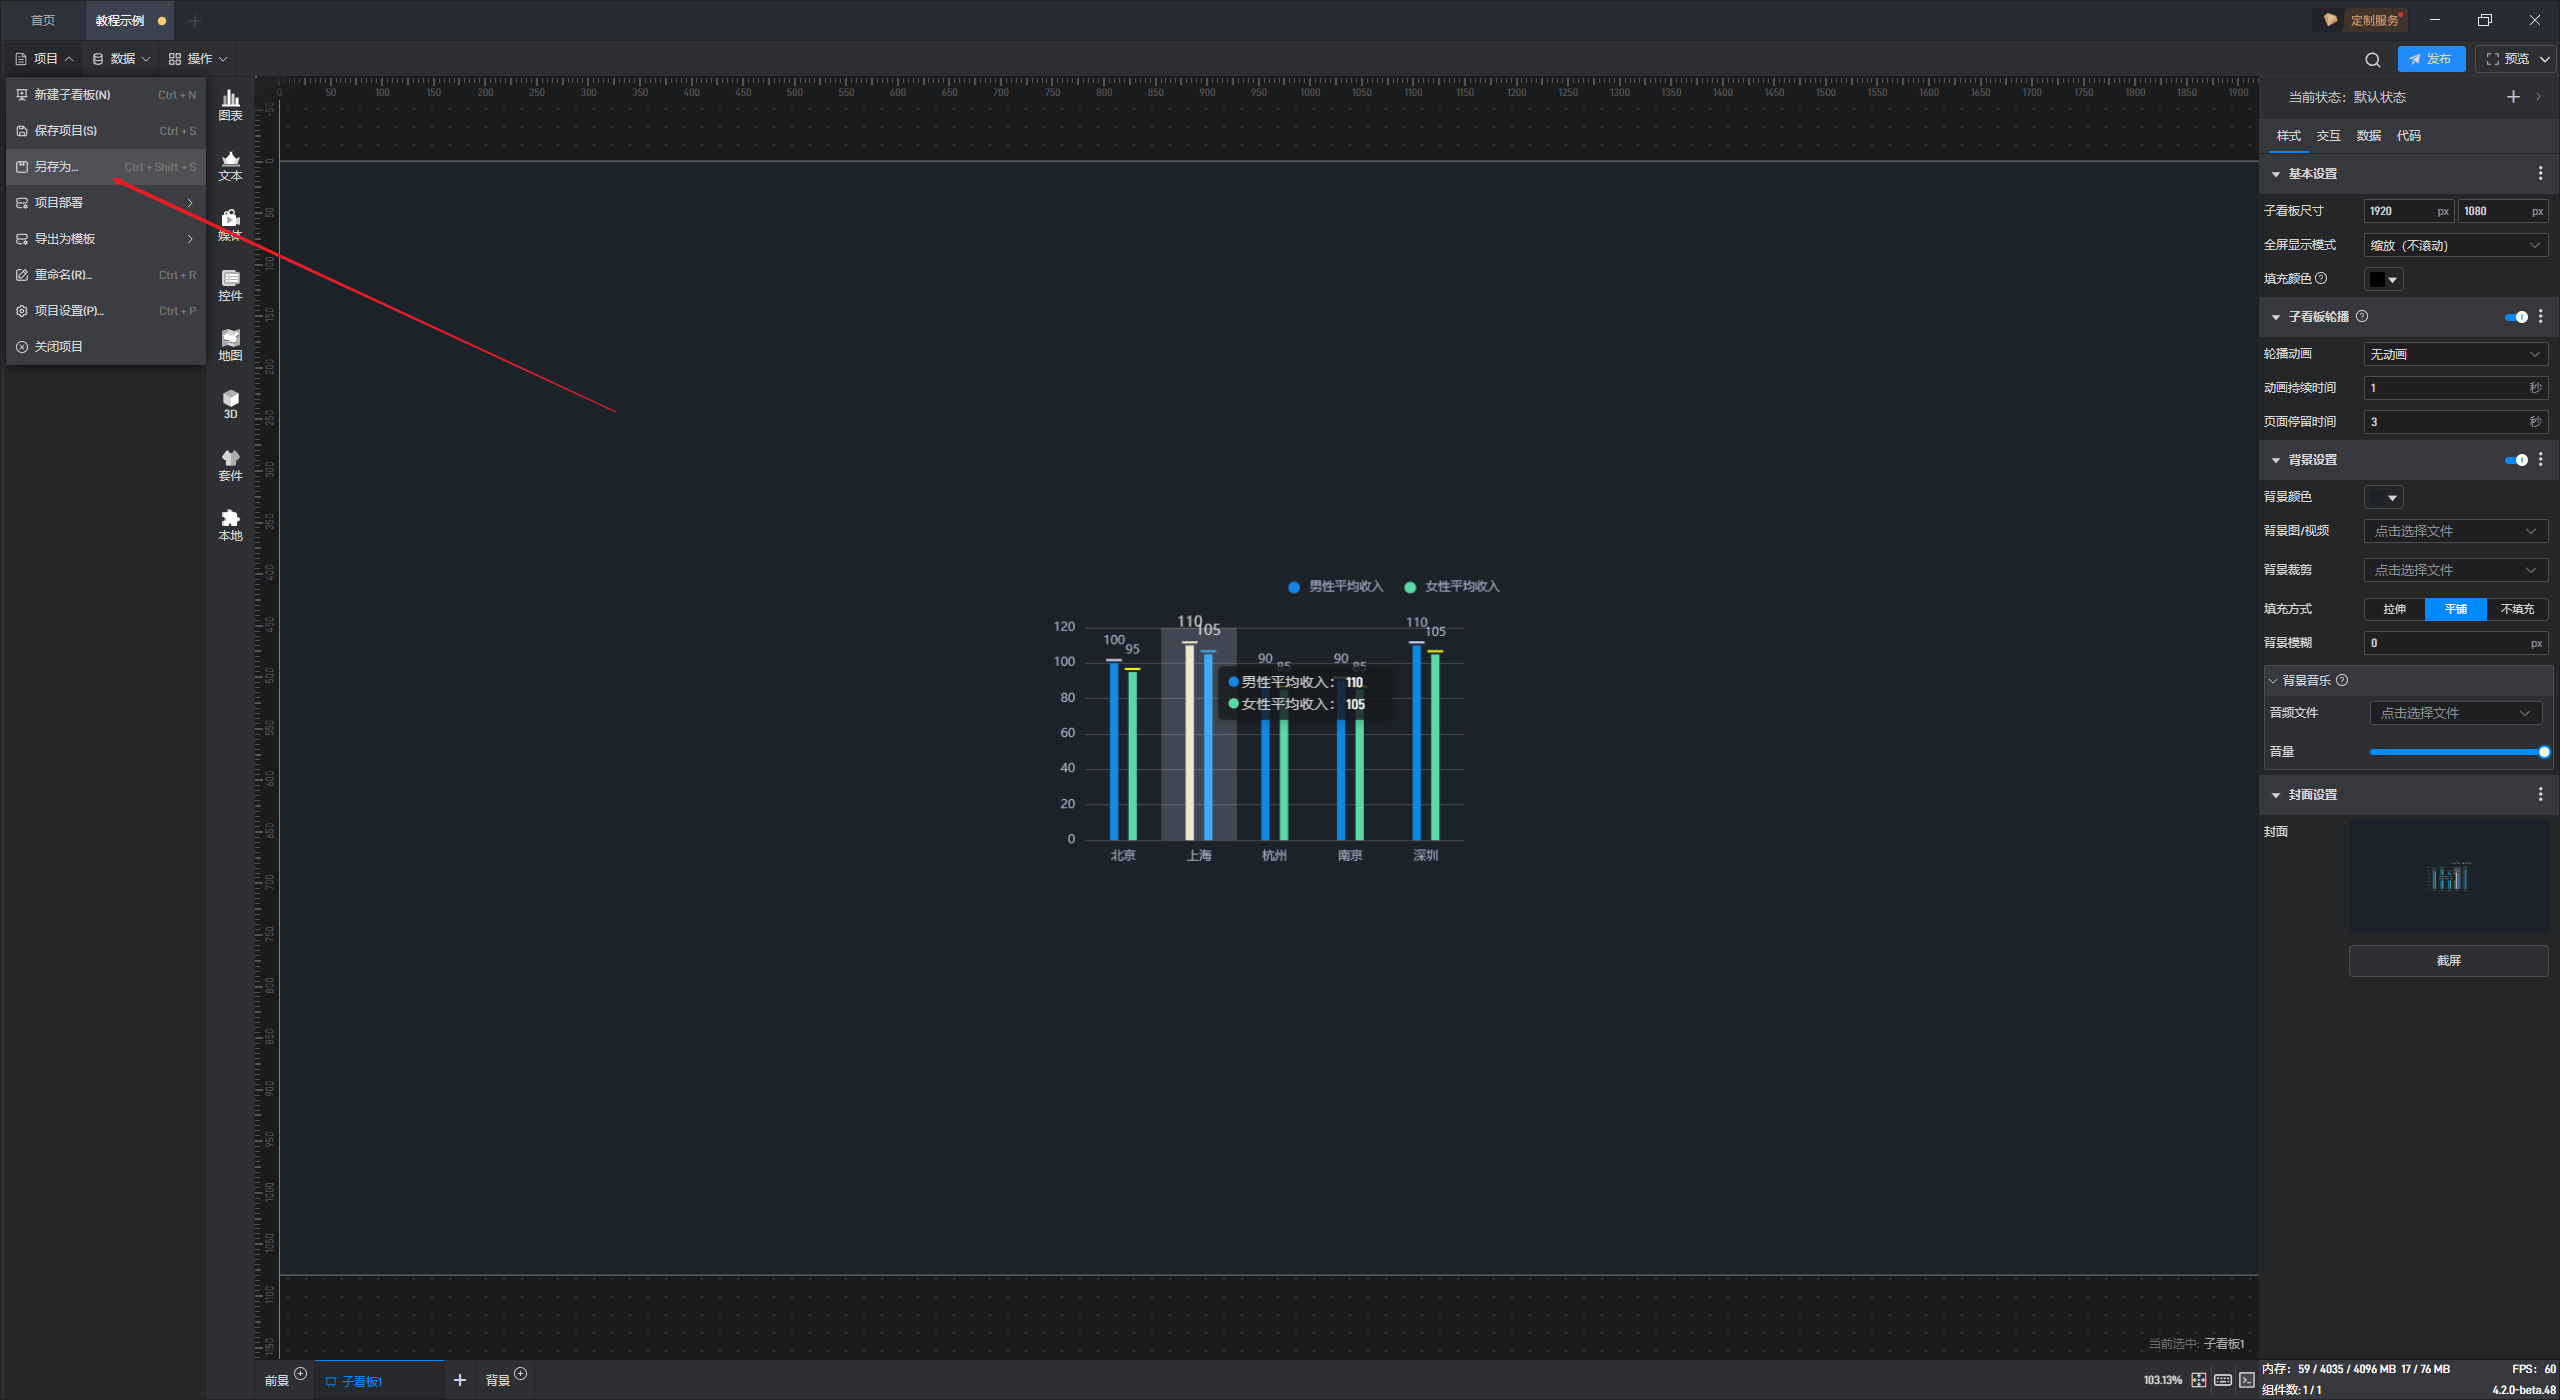The height and width of the screenshot is (1400, 2560).
Task: Click the search magnifier icon
Action: [x=2372, y=60]
